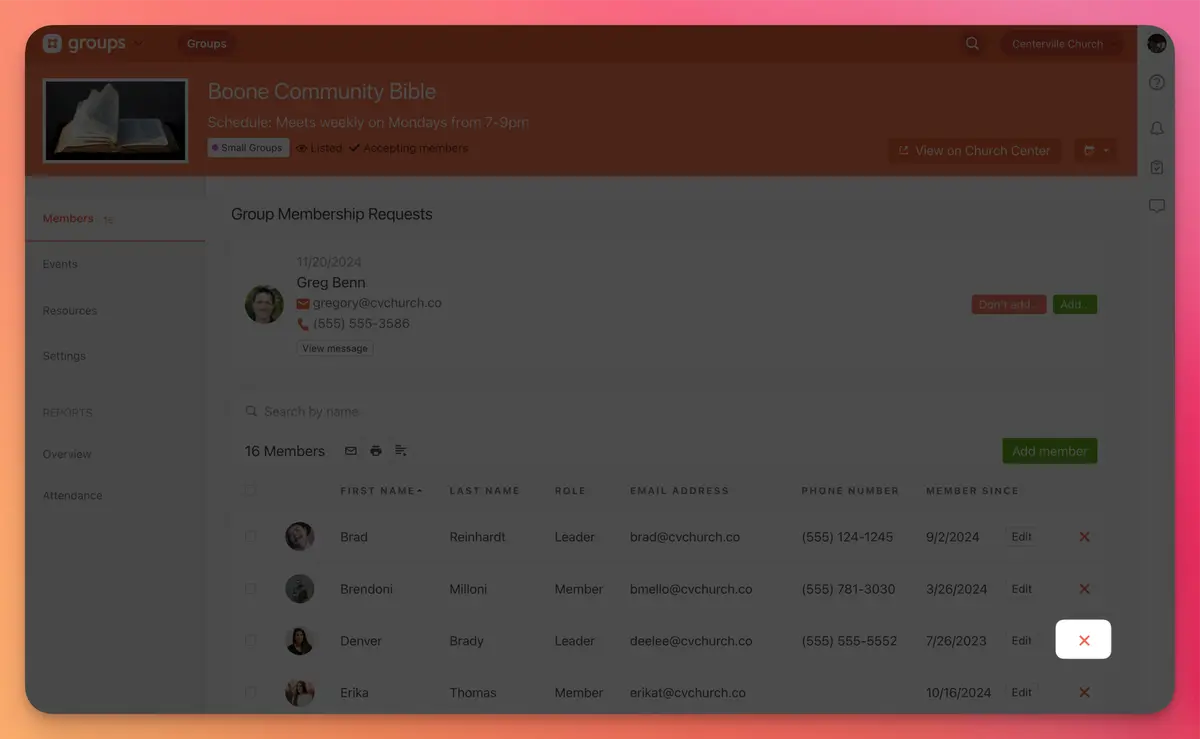
Task: Open Brendoni Milloni's avatar photo
Action: (x=300, y=589)
